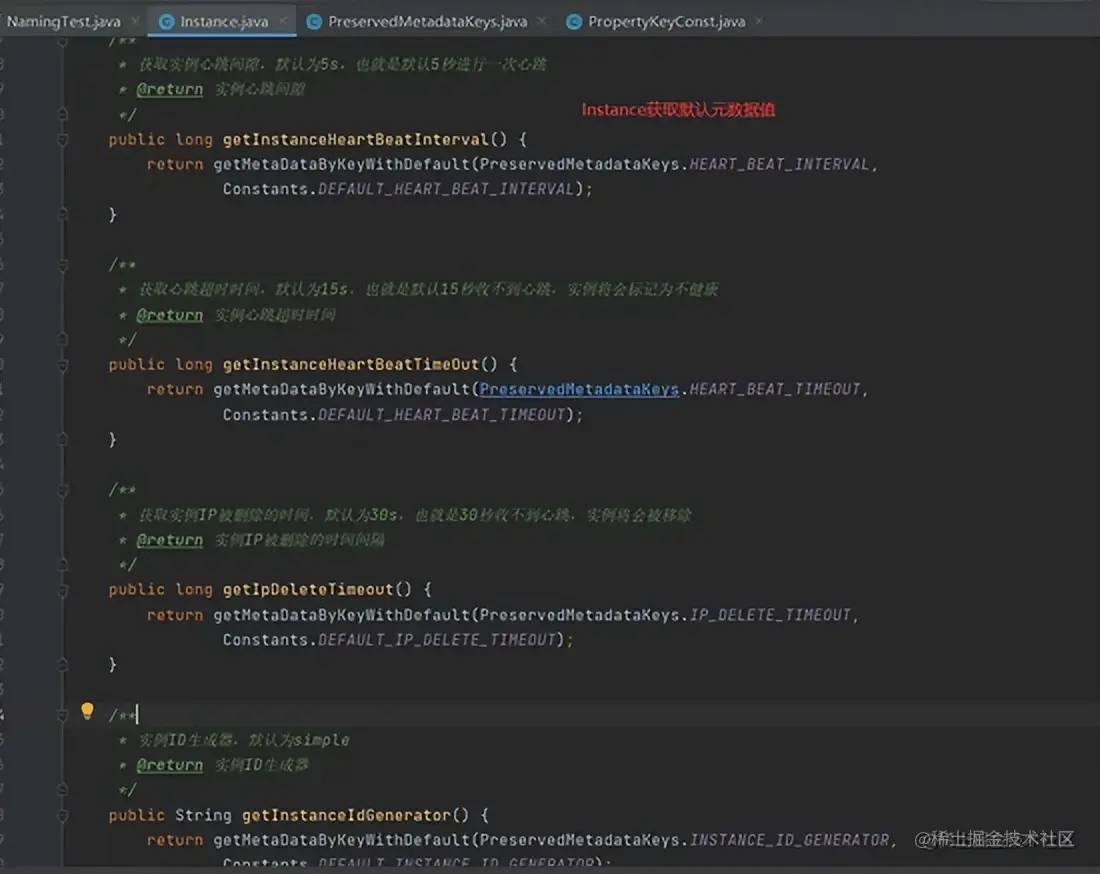The height and width of the screenshot is (874, 1100).
Task: Close the Instance.java tab
Action: coord(282,21)
